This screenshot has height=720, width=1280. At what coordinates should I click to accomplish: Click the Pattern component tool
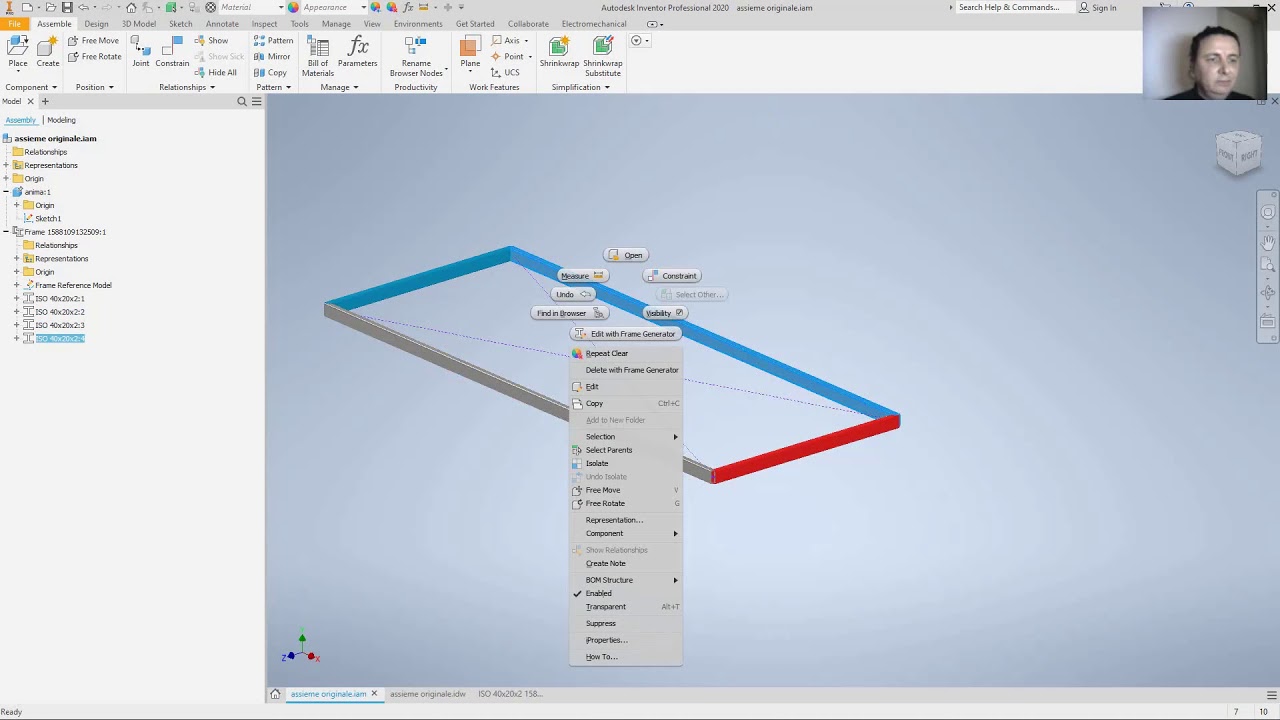(x=273, y=40)
